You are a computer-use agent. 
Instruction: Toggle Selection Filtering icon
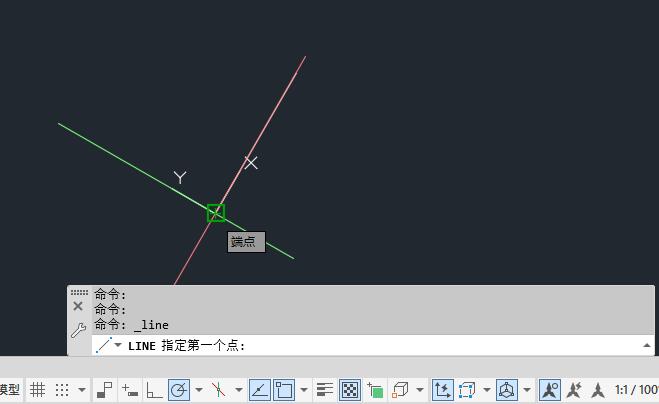click(467, 390)
